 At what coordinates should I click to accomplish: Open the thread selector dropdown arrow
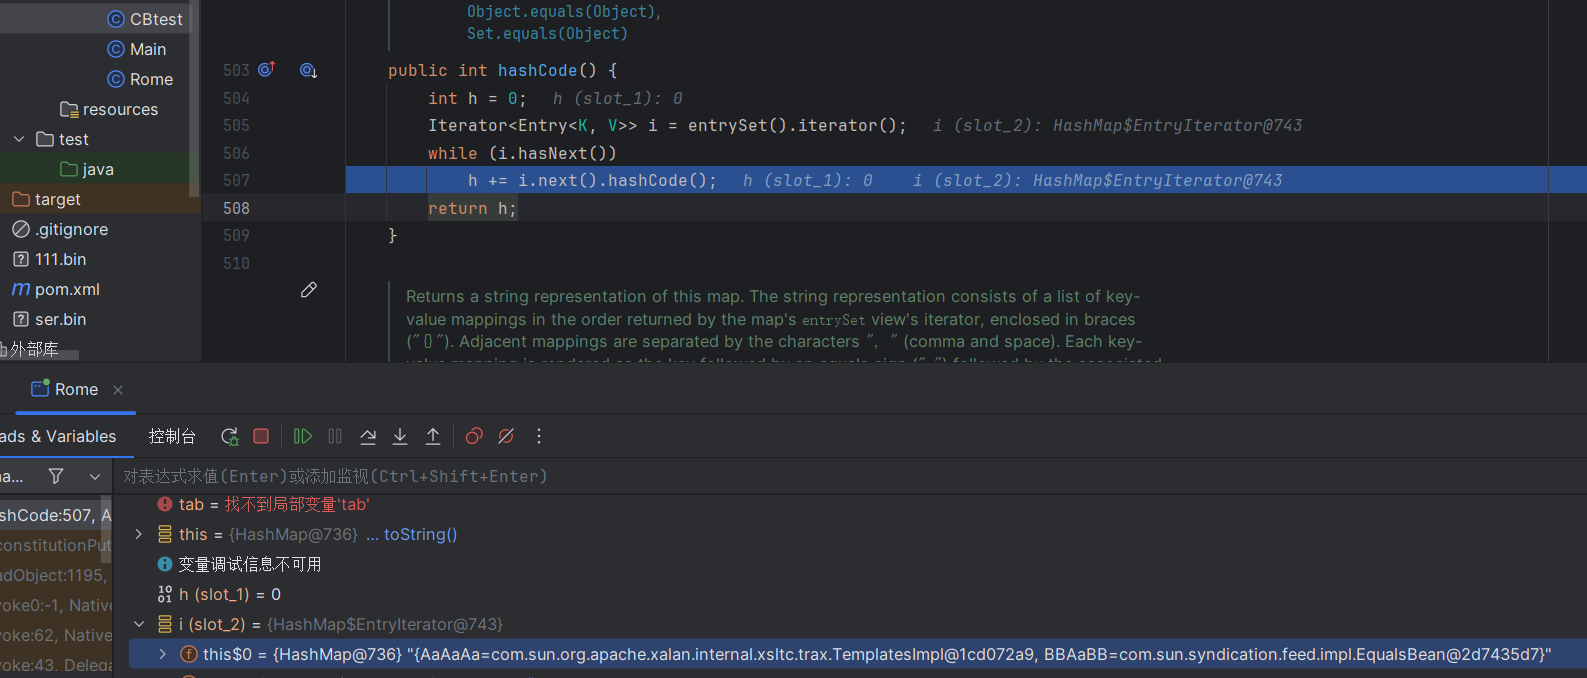point(95,476)
